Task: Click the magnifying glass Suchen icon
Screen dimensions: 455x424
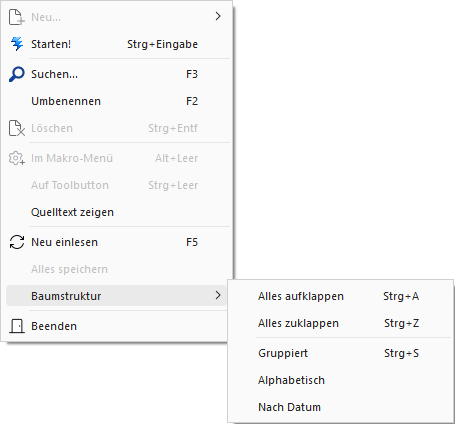Action: 17,74
